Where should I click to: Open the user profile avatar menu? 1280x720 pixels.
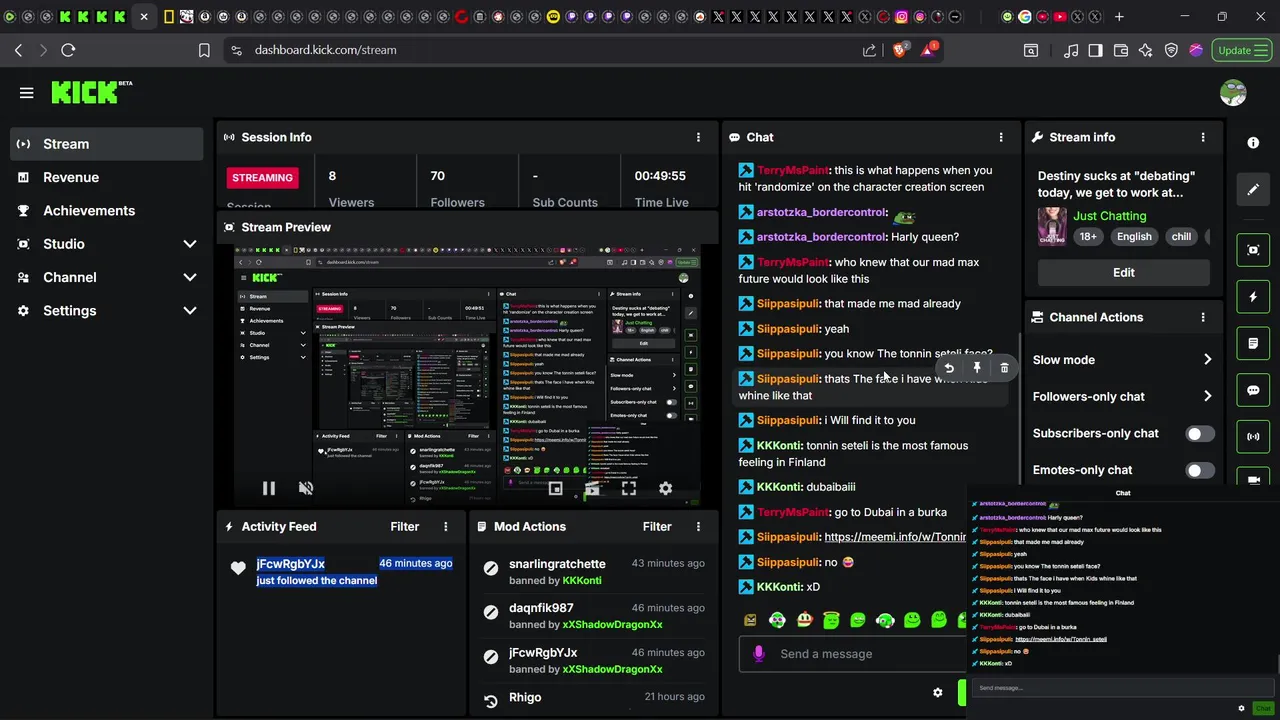coord(1233,92)
